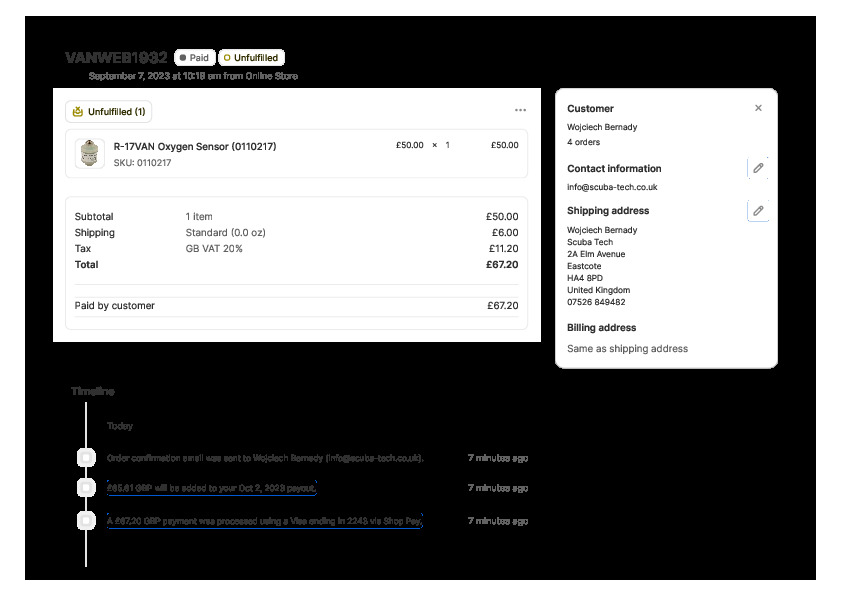The height and width of the screenshot is (595, 842).
Task: View the customer profile for Wojciech Bernady
Action: click(x=602, y=127)
